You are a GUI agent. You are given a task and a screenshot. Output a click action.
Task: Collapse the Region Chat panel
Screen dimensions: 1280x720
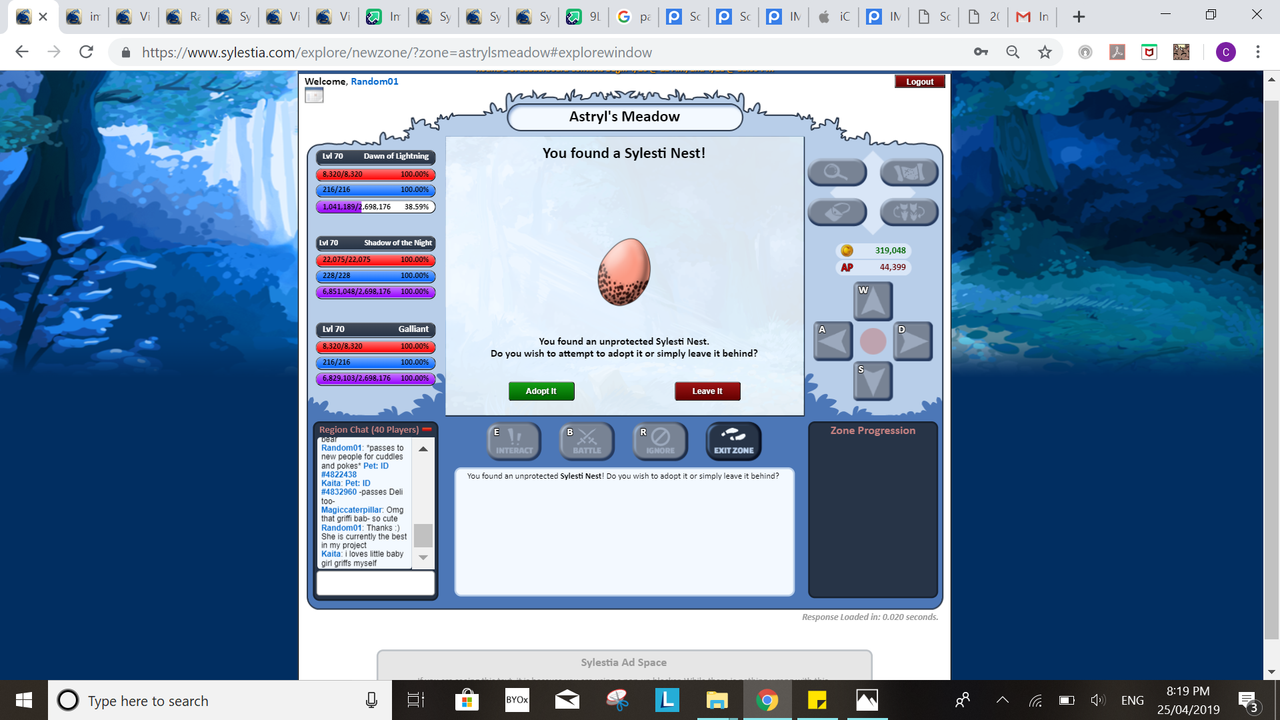click(429, 428)
